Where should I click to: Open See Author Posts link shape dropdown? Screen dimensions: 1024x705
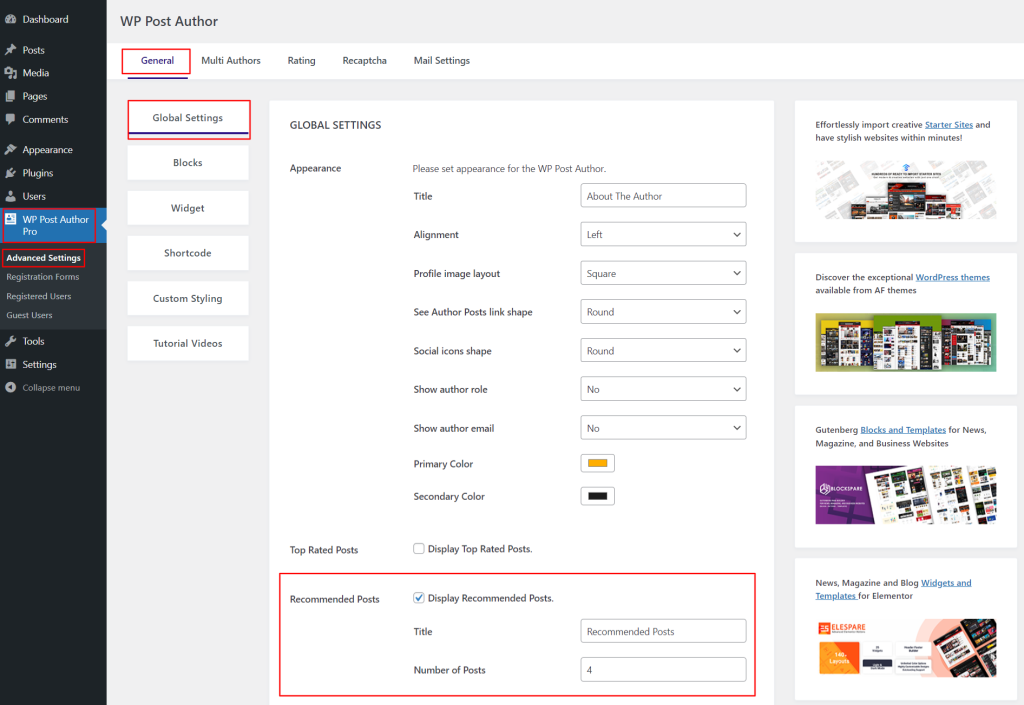tap(663, 312)
